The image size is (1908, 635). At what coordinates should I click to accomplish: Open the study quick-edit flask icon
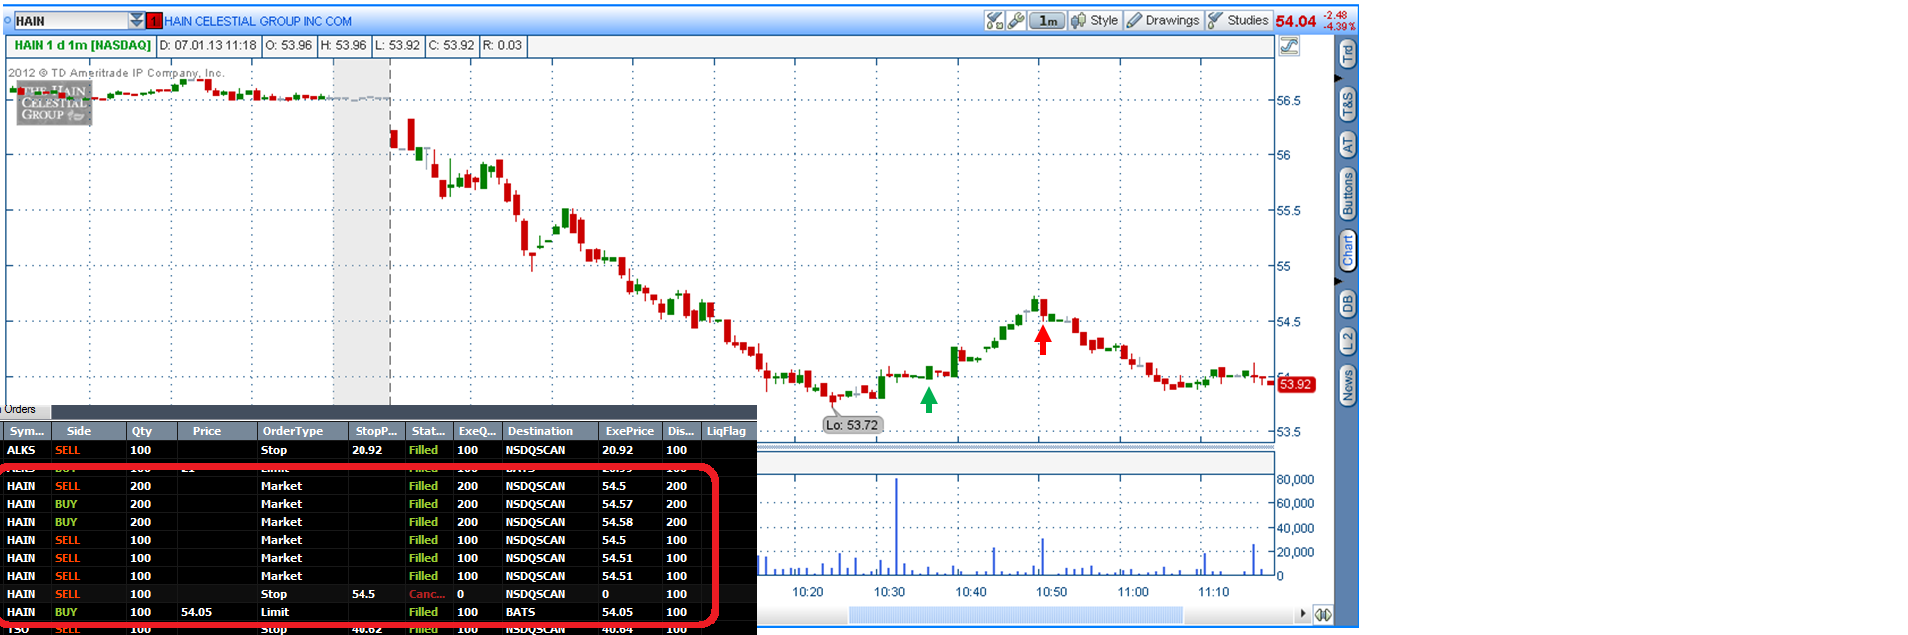[x=994, y=20]
